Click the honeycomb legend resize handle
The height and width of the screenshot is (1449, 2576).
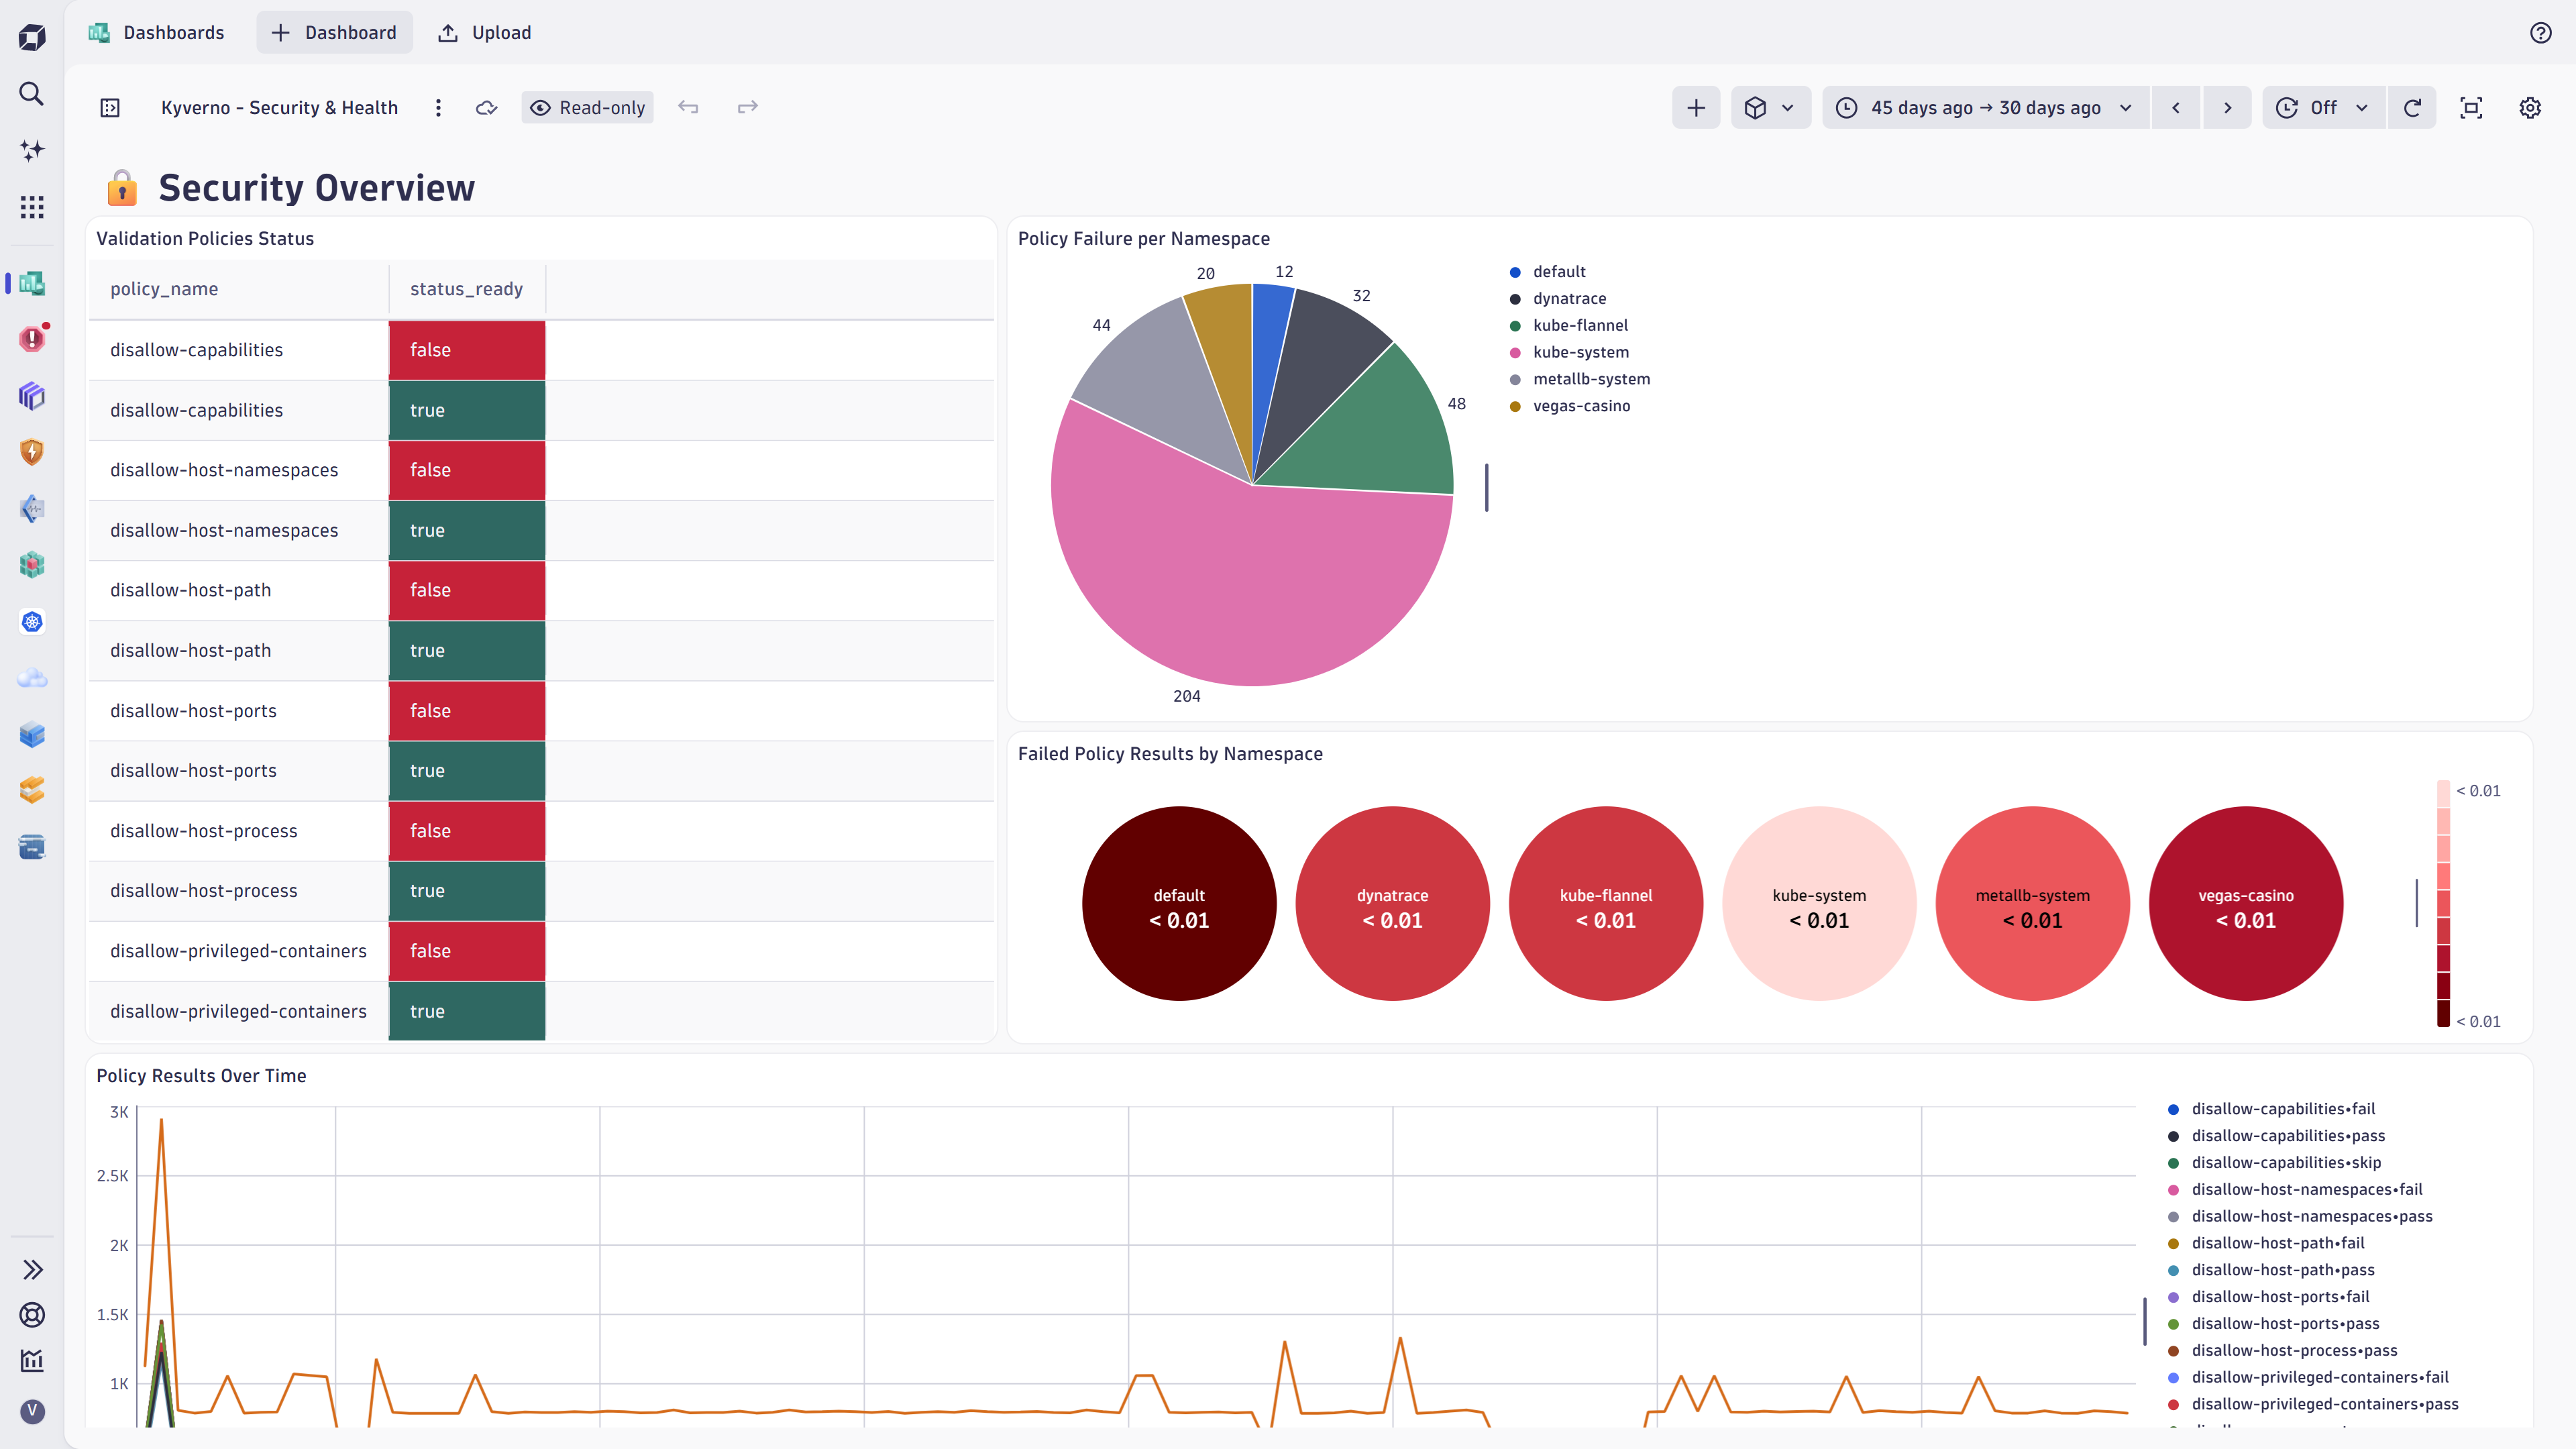(x=2417, y=903)
